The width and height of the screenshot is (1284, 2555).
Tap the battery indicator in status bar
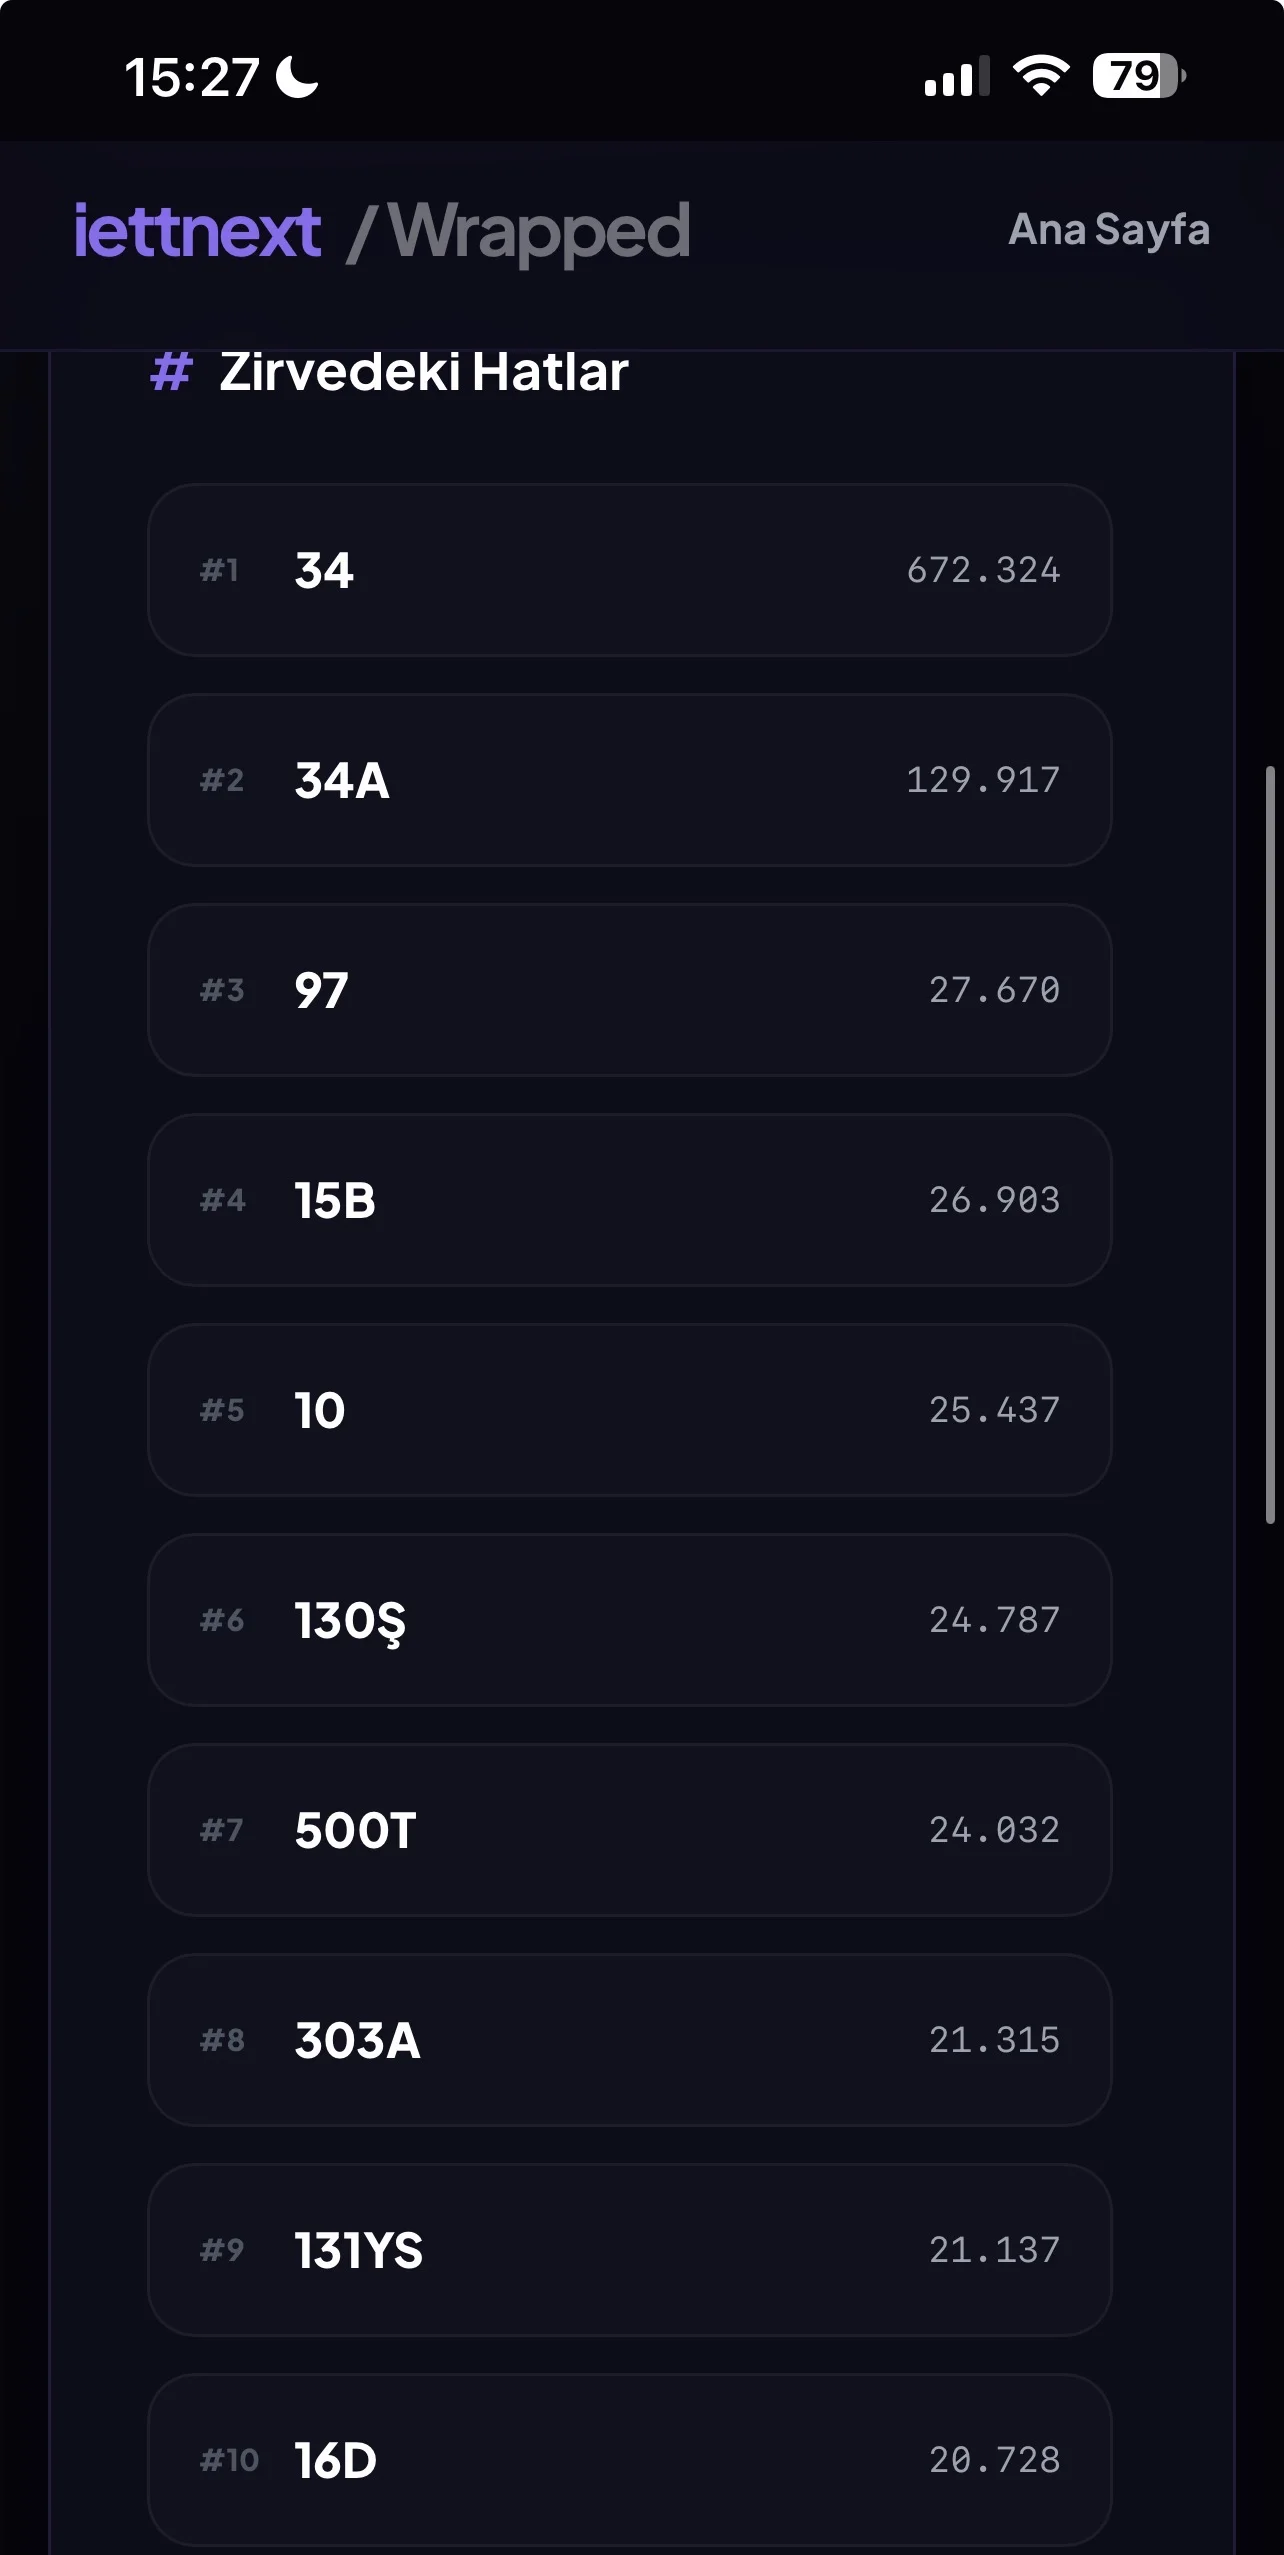(x=1138, y=76)
